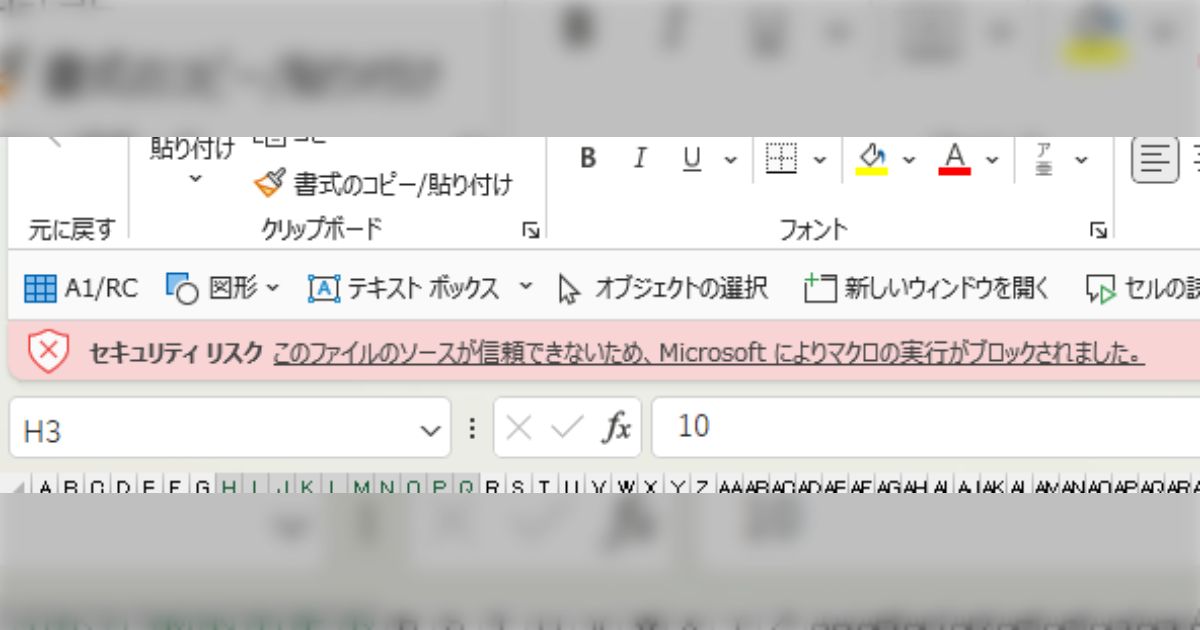Click the A1/RC reference style icon
This screenshot has width=1200, height=630.
41,289
